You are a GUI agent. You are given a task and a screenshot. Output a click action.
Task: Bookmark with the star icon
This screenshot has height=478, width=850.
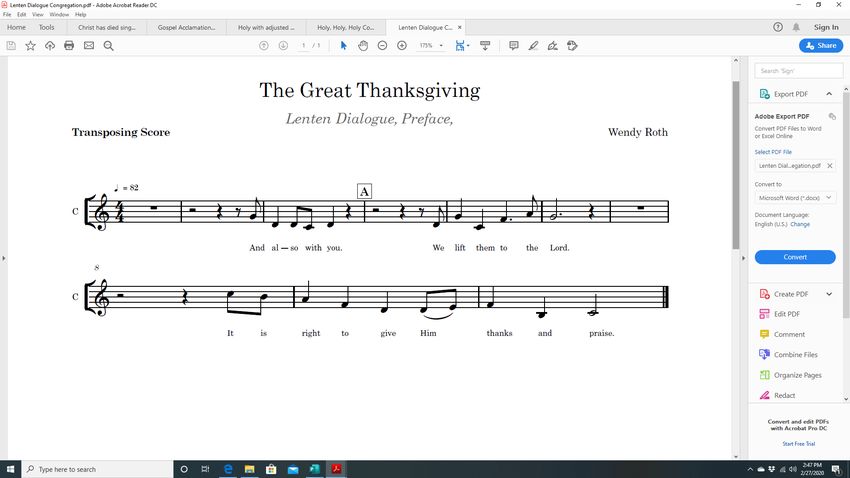(30, 46)
